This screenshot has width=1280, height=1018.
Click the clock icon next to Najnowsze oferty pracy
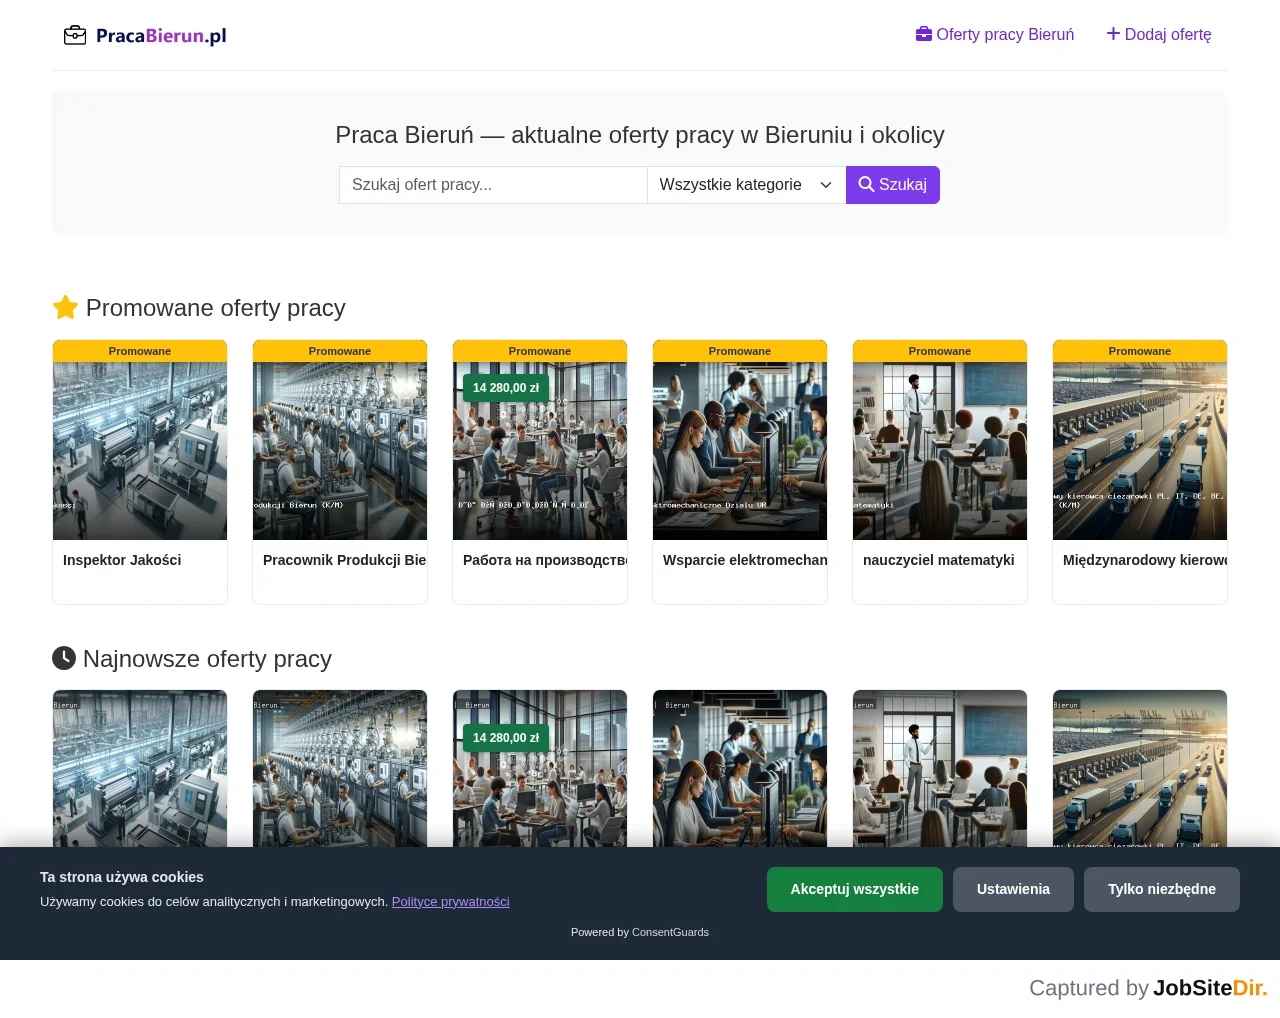coord(64,658)
